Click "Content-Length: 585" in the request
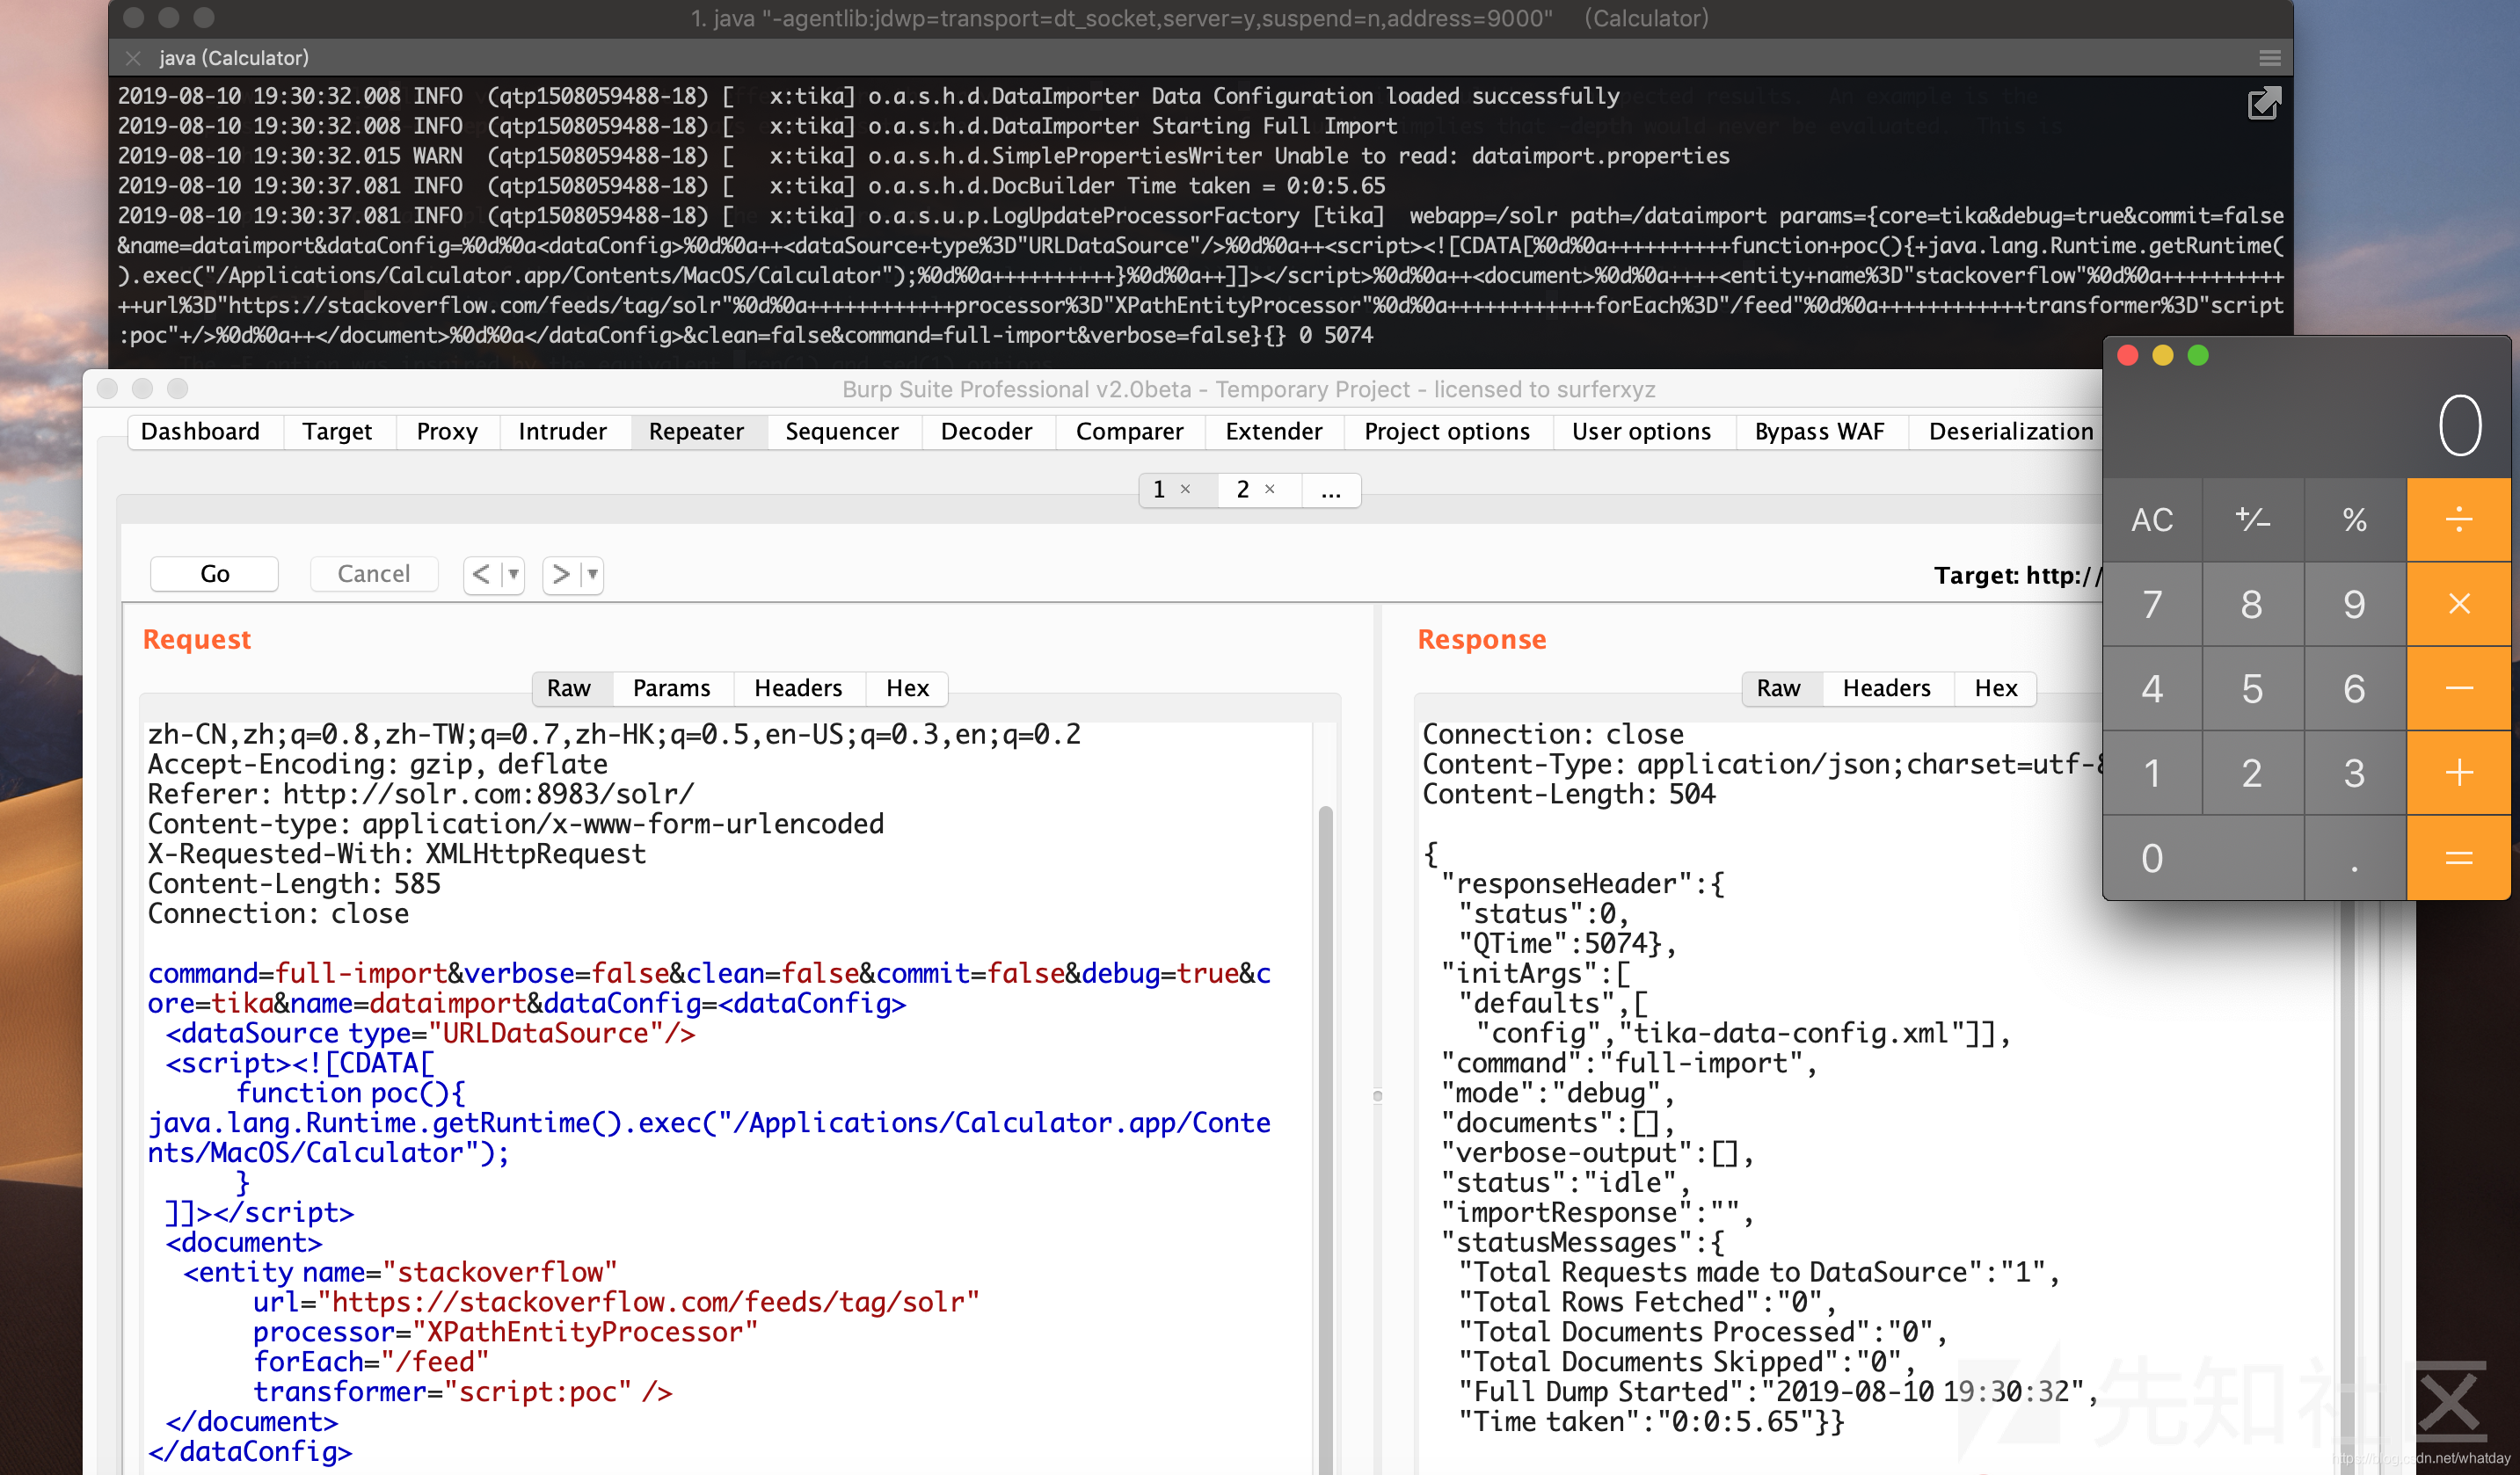Image resolution: width=2520 pixels, height=1475 pixels. (294, 884)
